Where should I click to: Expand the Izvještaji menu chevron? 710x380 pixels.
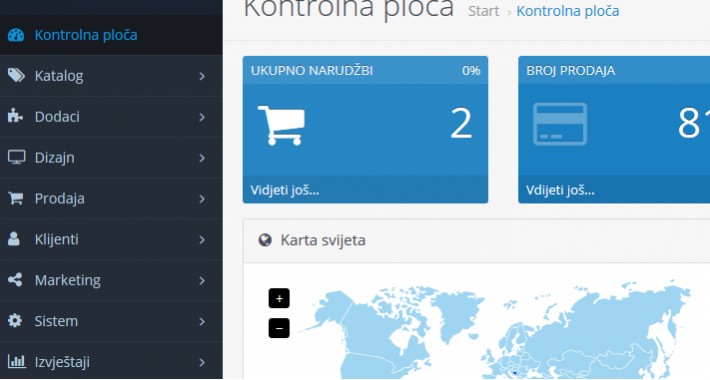(x=202, y=362)
